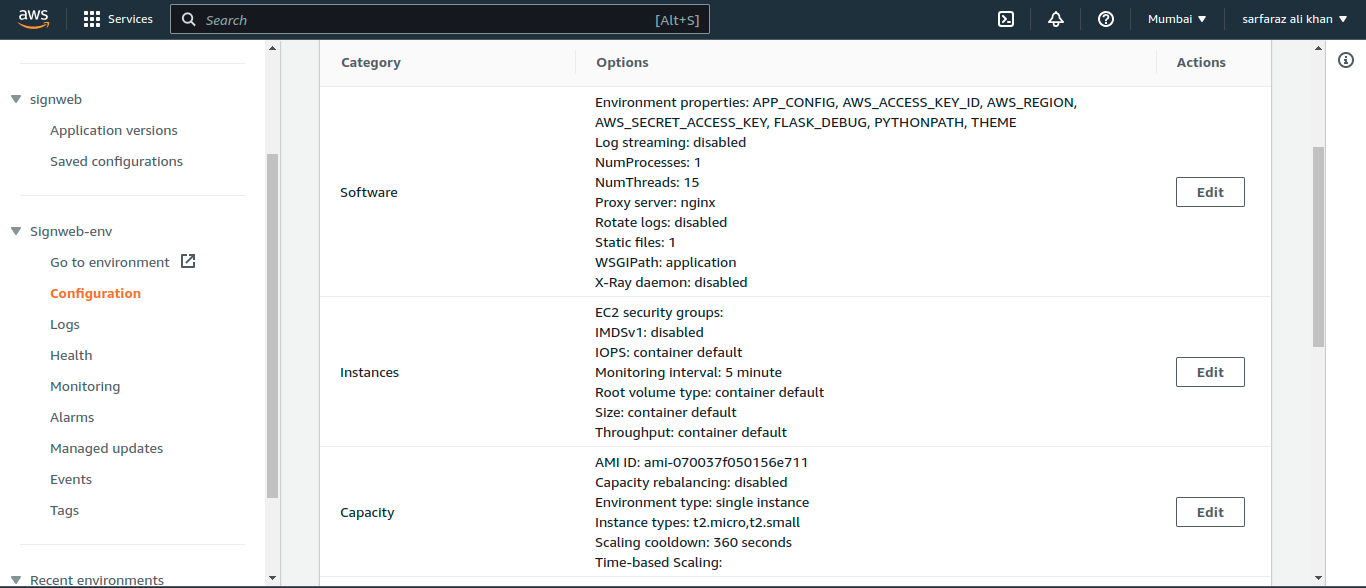Image resolution: width=1366 pixels, height=588 pixels.
Task: Collapse the Signweb-env section
Action: [14, 231]
